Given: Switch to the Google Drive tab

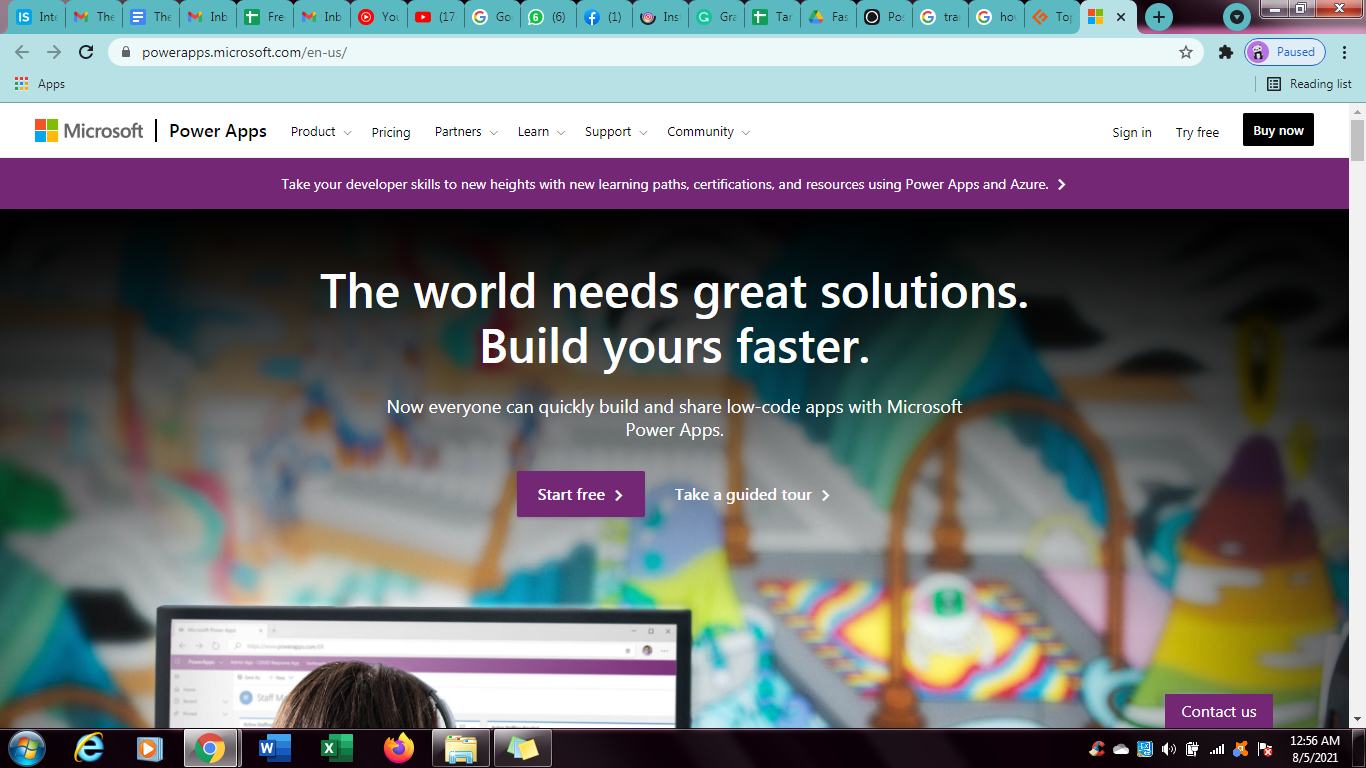Looking at the screenshot, I should (827, 17).
